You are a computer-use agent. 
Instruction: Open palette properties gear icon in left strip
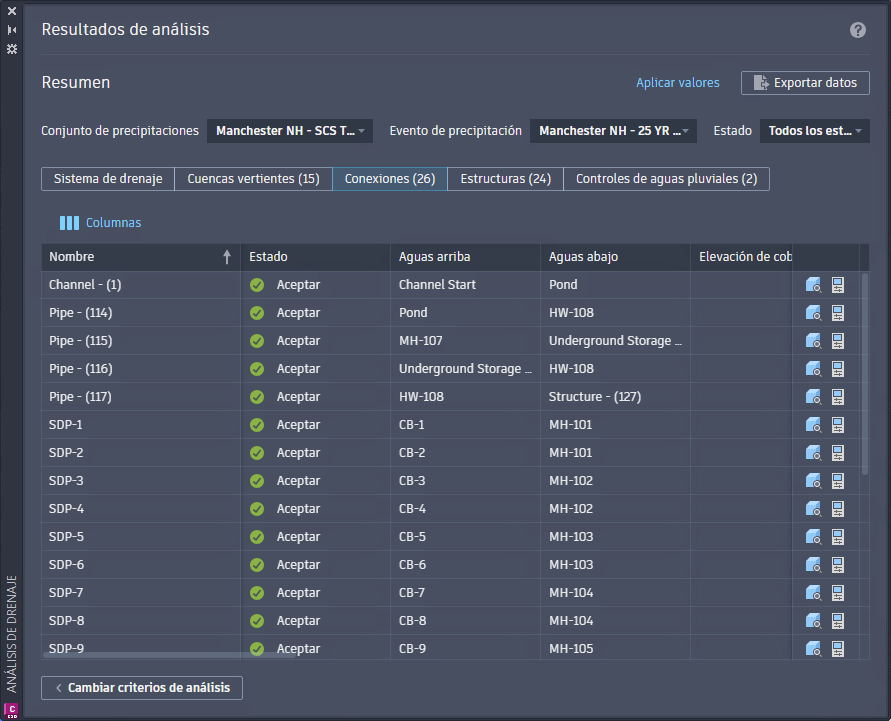11,49
